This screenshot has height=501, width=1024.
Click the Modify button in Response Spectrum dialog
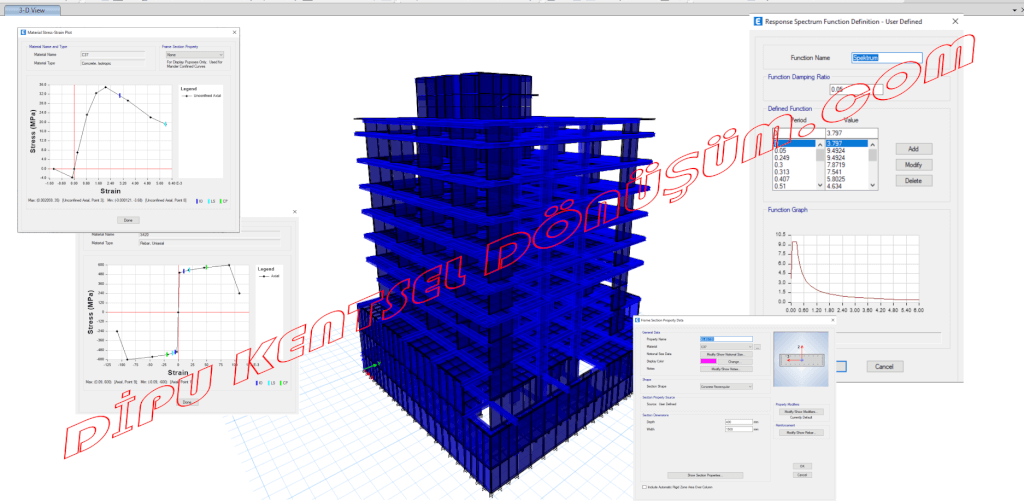(x=914, y=165)
